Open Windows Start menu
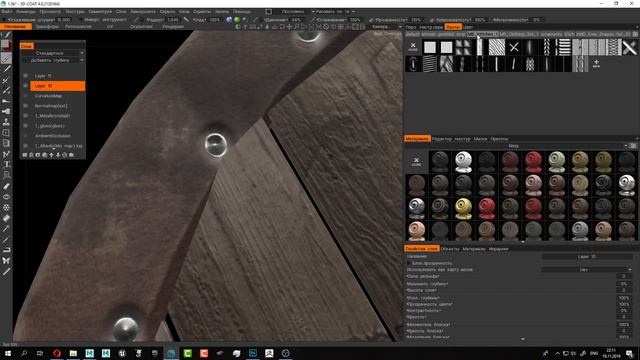 (8, 353)
